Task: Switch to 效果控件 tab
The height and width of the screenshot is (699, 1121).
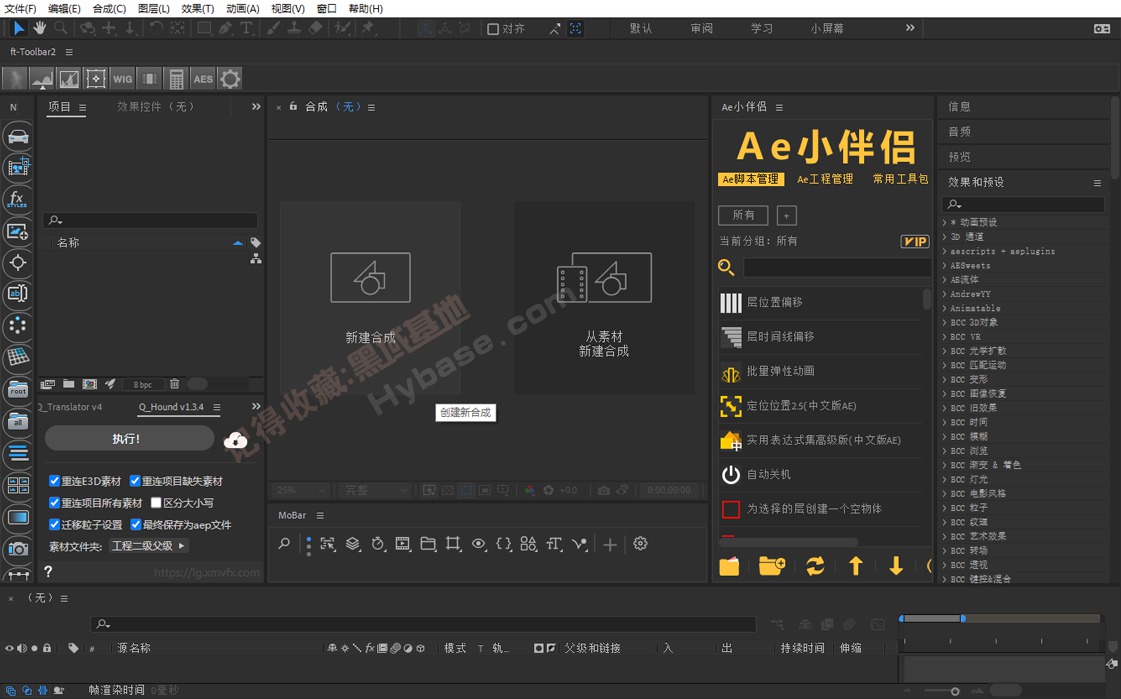Action: click(x=156, y=106)
